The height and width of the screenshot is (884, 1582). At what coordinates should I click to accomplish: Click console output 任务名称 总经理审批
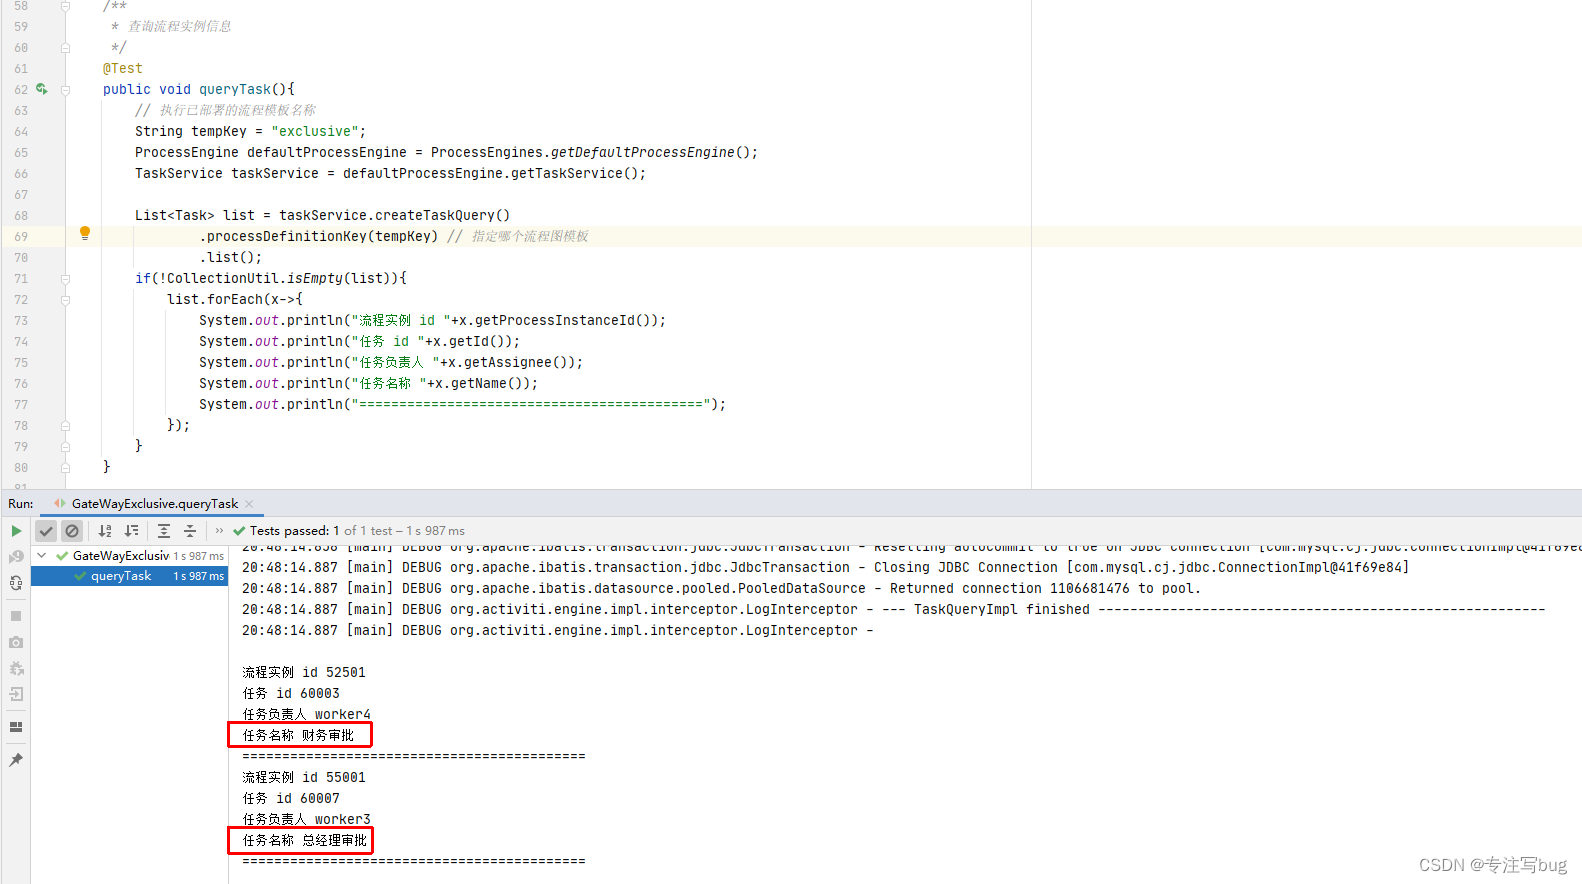click(x=304, y=840)
